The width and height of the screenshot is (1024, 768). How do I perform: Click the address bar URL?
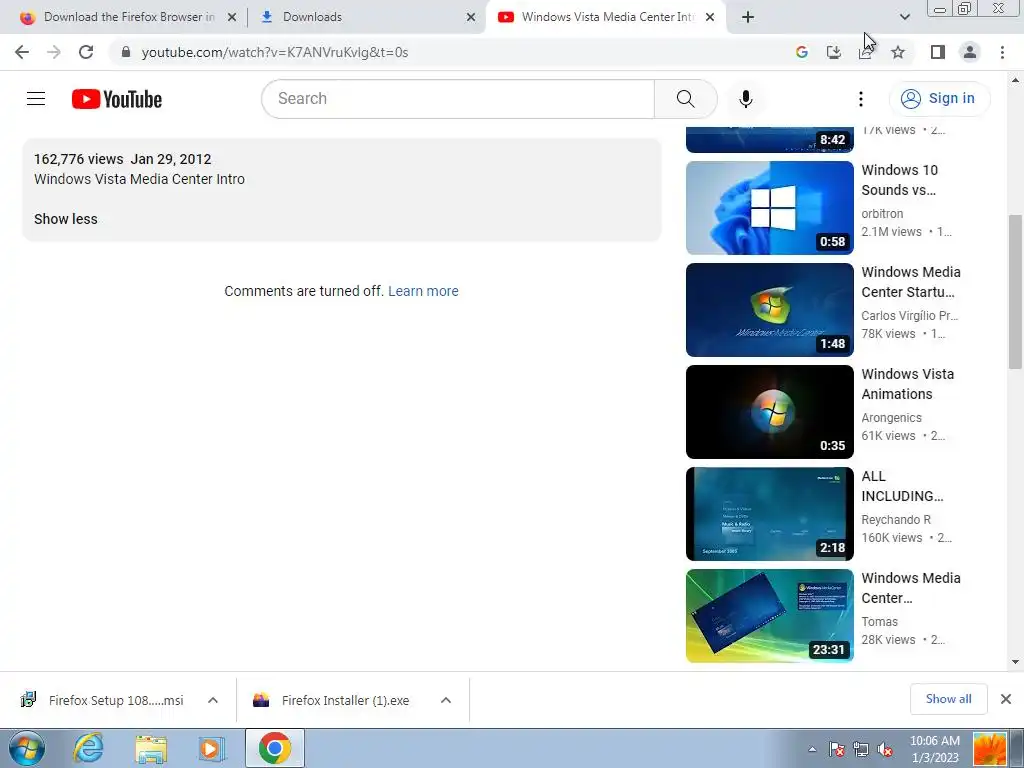click(275, 52)
